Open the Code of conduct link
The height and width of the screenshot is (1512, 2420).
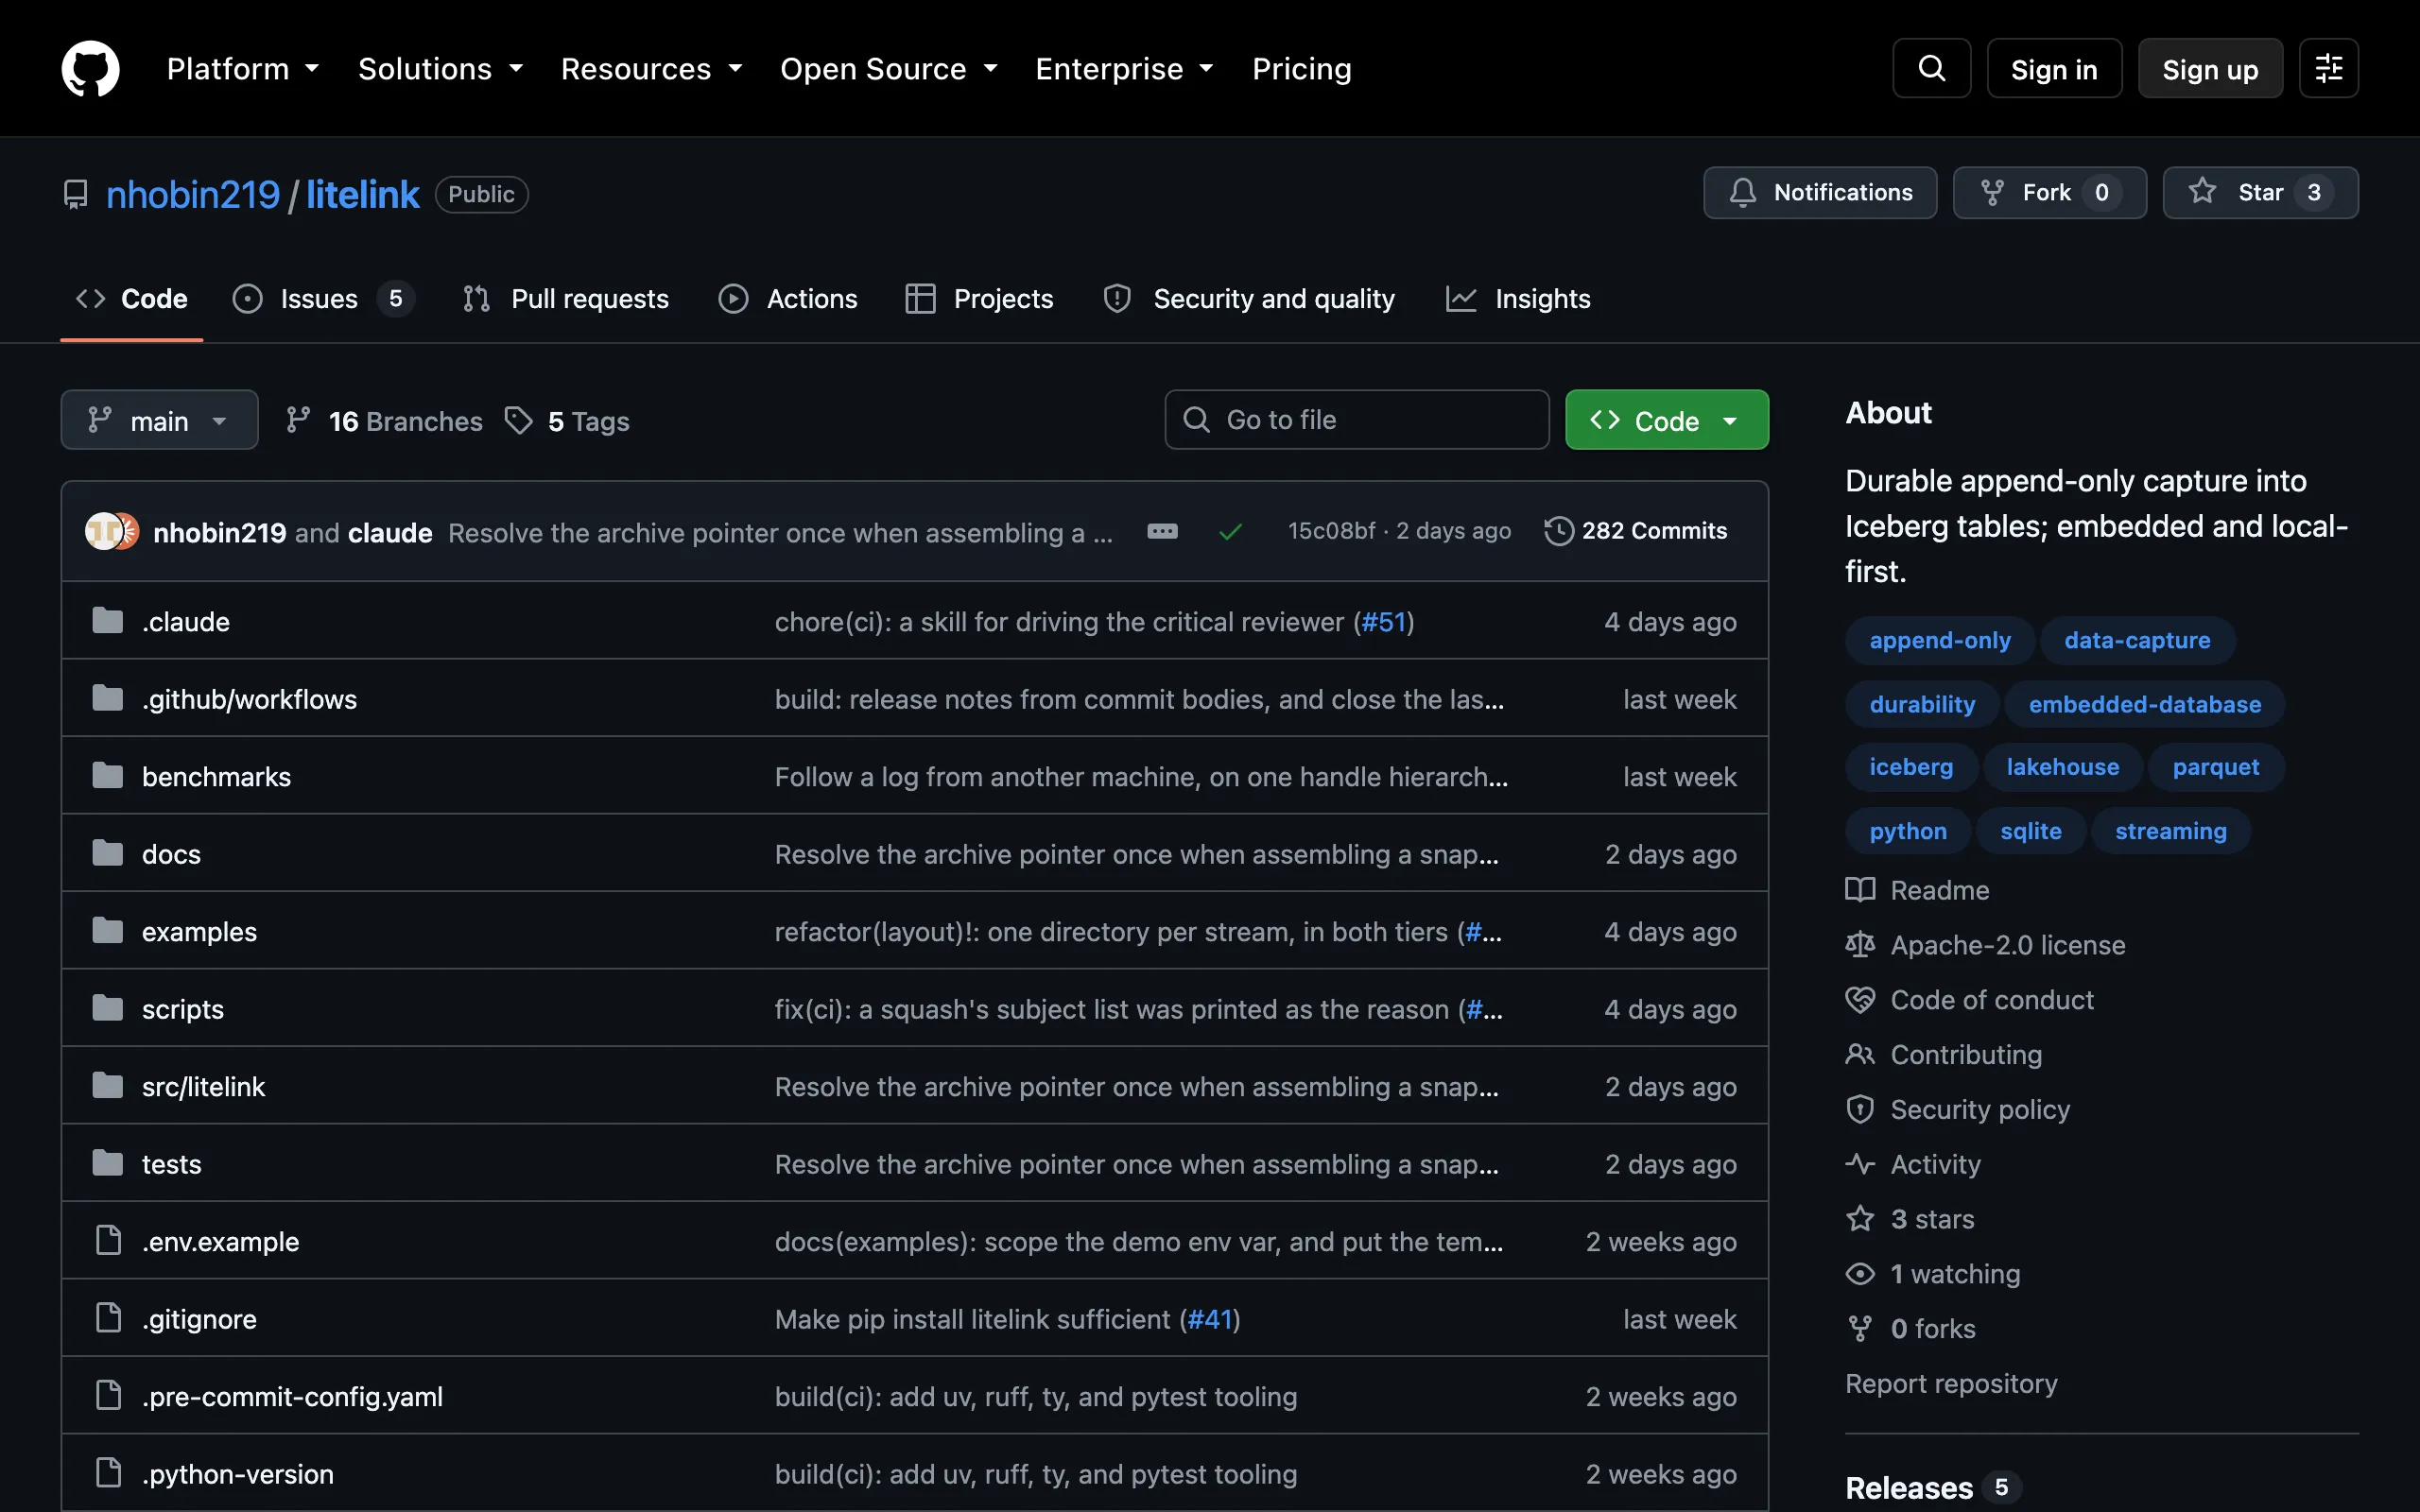point(1970,1000)
